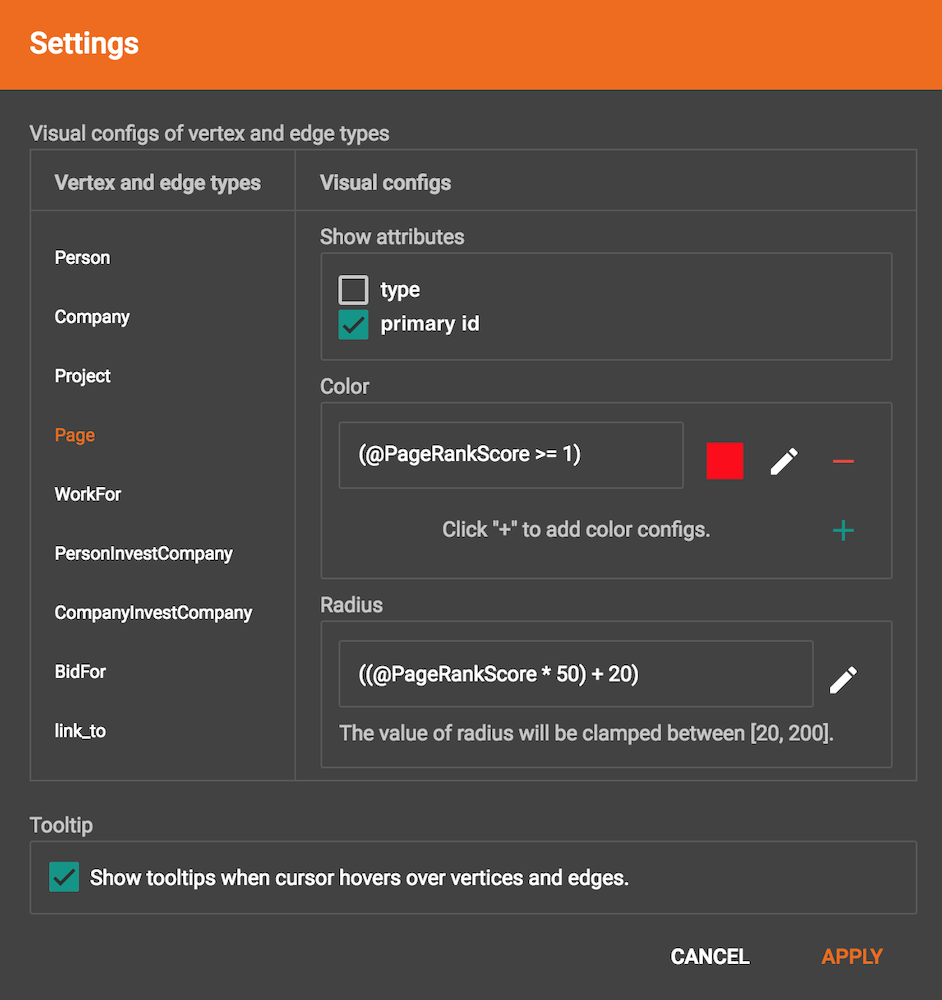Toggle the 'type' attribute checkbox
Image resolution: width=942 pixels, height=1000 pixels.
[x=354, y=290]
